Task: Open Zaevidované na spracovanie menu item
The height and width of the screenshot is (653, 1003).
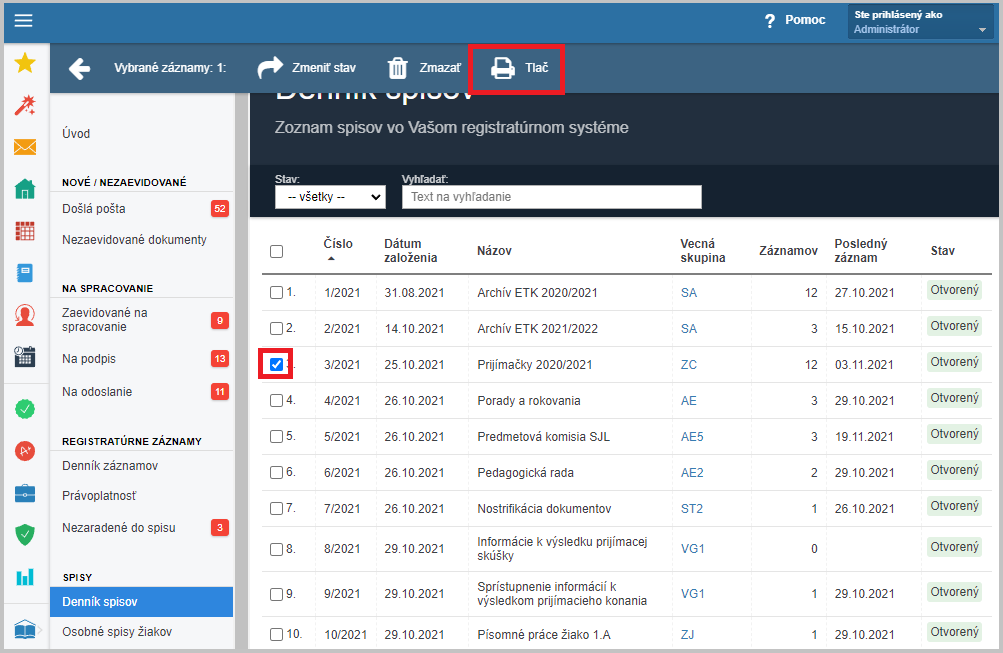Action: coord(105,320)
